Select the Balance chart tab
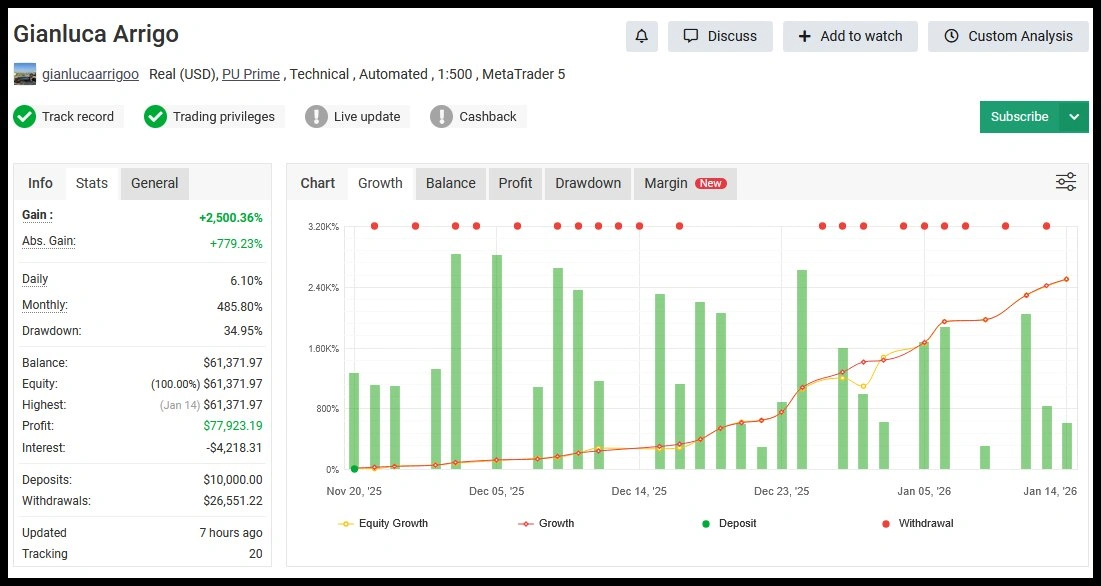This screenshot has width=1101, height=586. point(450,183)
